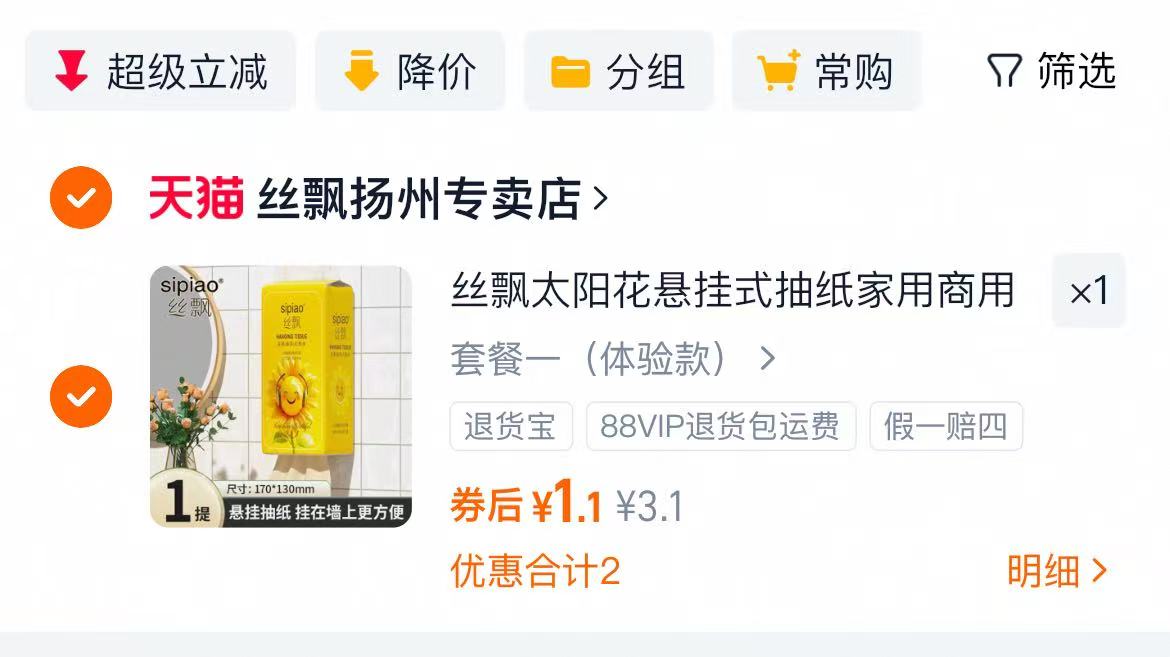1170x657 pixels.
Task: Open the store page arrow next to 丝飘扬州专卖店
Action: 600,198
